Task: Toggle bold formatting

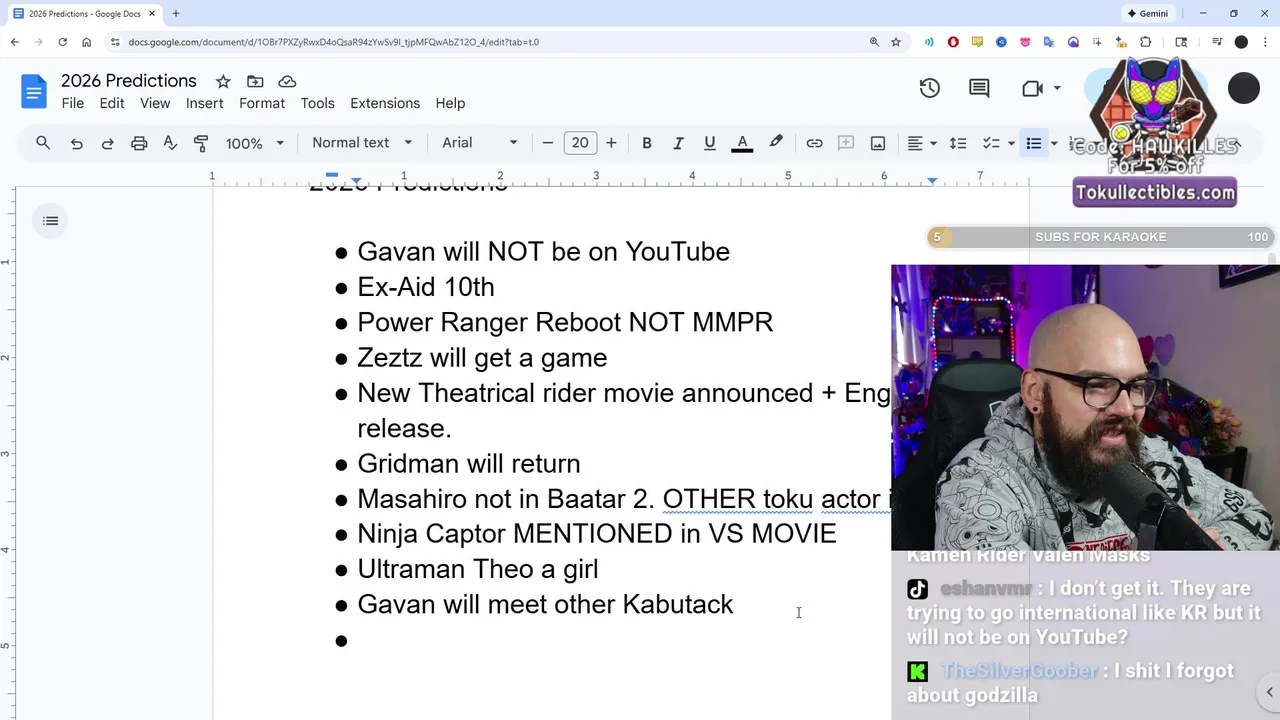Action: point(647,143)
